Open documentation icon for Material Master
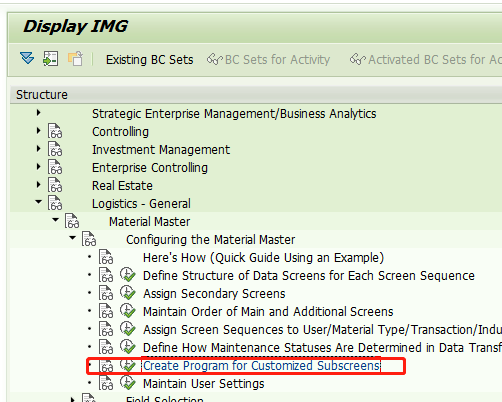The image size is (502, 402). pyautogui.click(x=72, y=221)
